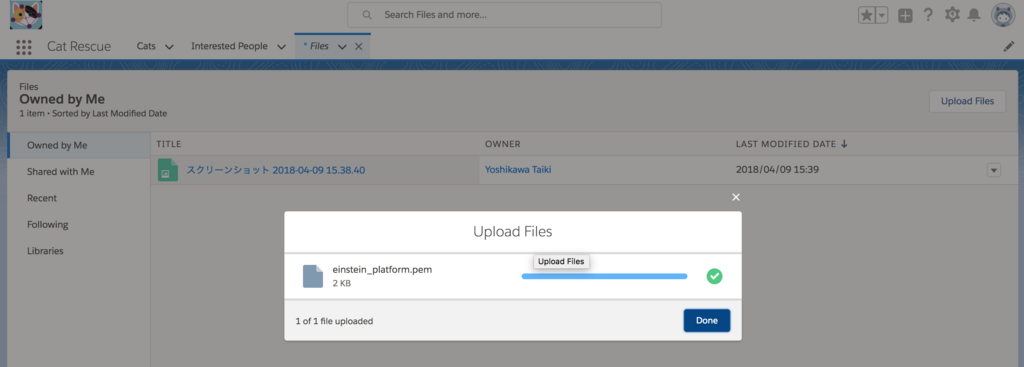The width and height of the screenshot is (1024, 367).
Task: Click the Cat Rescue app name
Action: tap(79, 46)
